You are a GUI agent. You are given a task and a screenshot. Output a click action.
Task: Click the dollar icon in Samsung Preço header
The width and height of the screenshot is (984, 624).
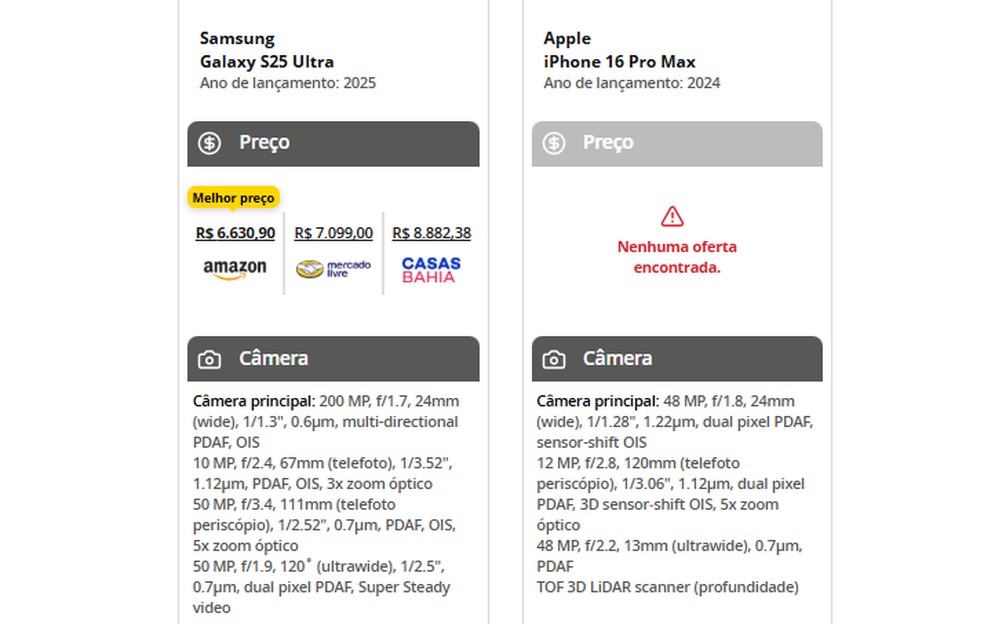[x=209, y=143]
